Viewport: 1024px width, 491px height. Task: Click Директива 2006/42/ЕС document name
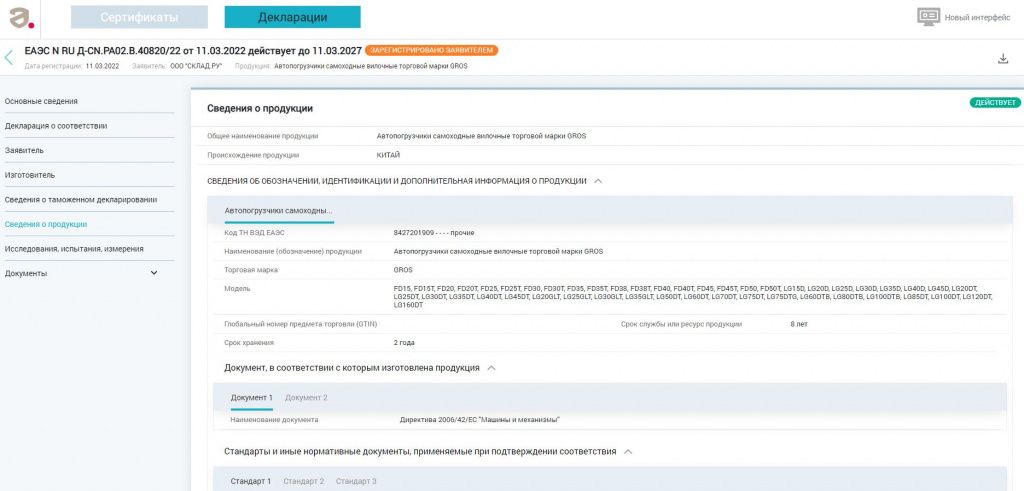[480, 420]
